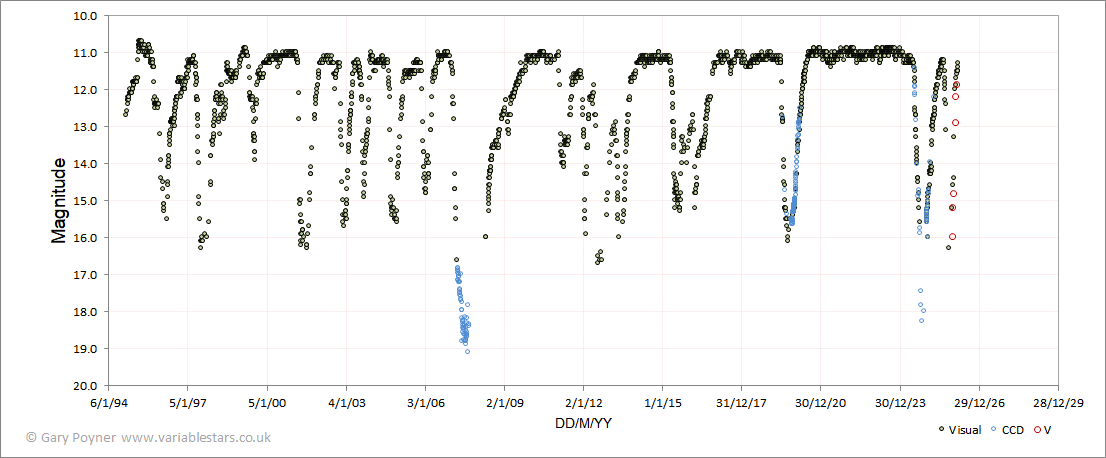Select the Visual legend label
Viewport: 1106px width, 458px height.
(x=965, y=429)
